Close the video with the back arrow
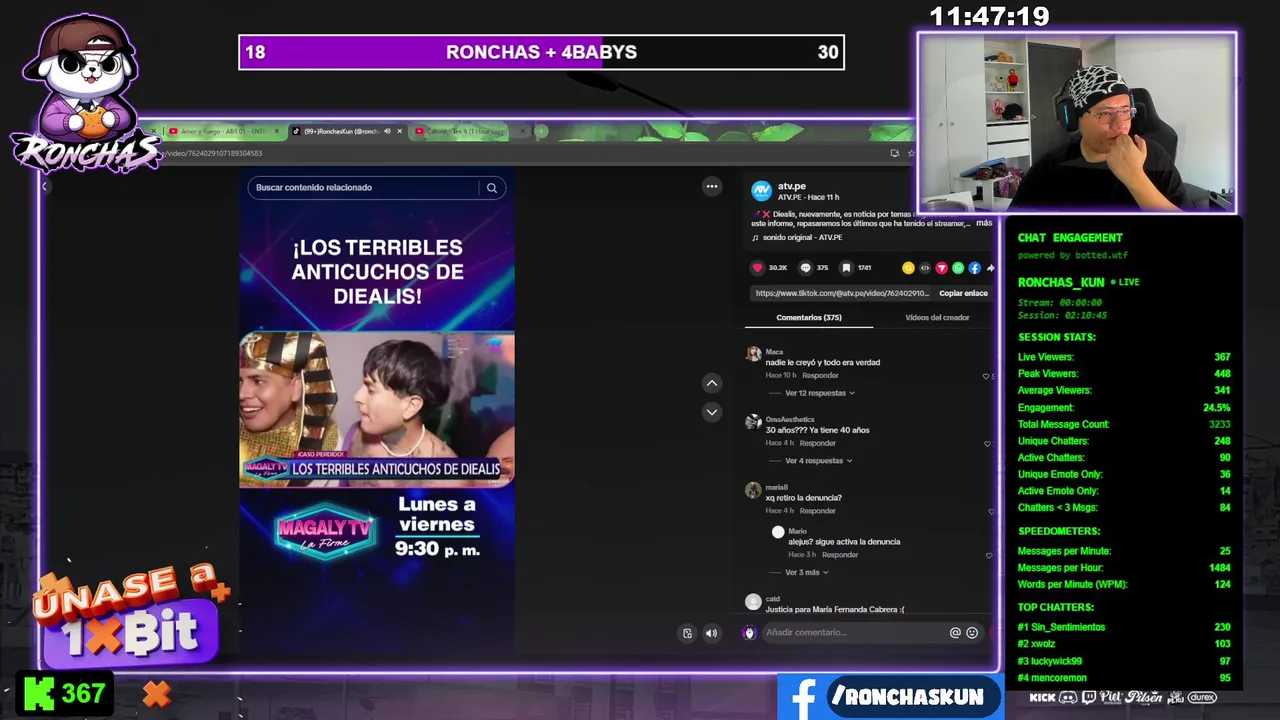 pos(44,186)
